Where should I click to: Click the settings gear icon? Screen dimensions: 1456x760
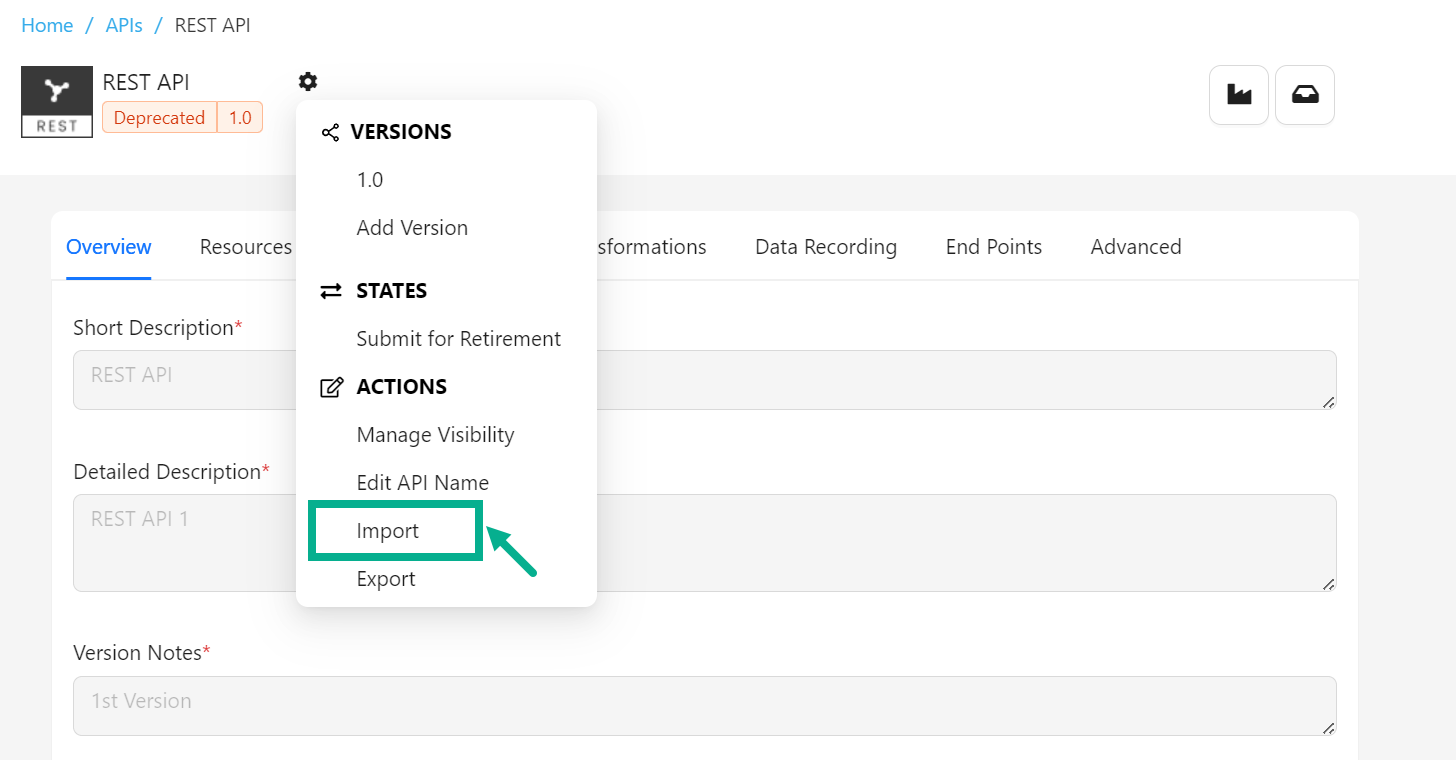(308, 82)
